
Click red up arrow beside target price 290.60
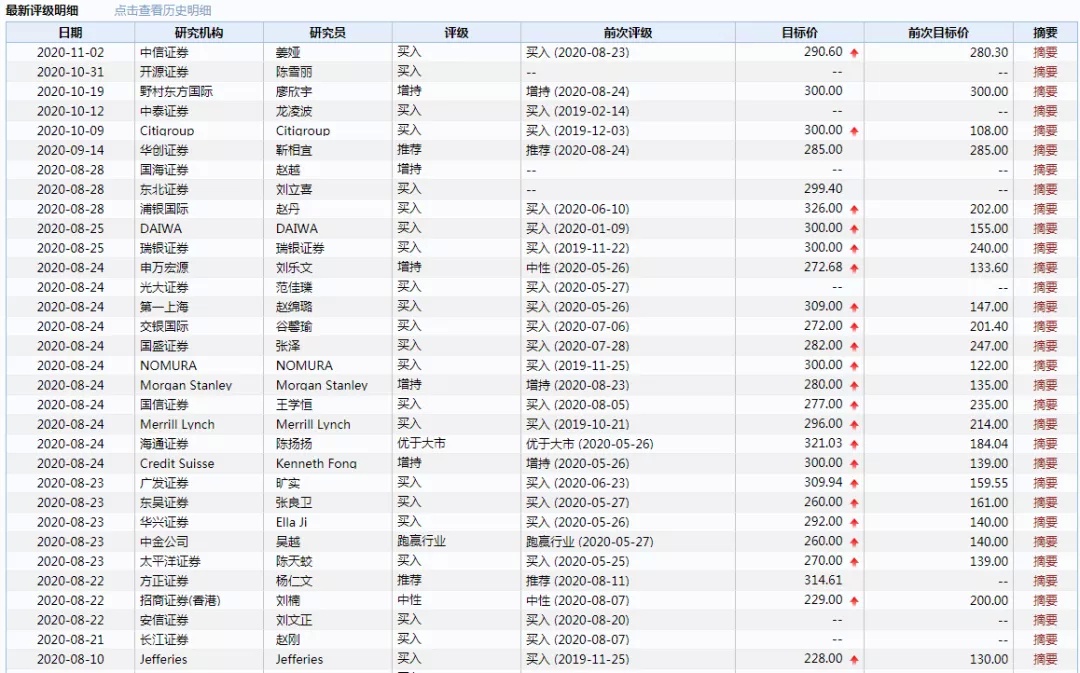tap(854, 53)
